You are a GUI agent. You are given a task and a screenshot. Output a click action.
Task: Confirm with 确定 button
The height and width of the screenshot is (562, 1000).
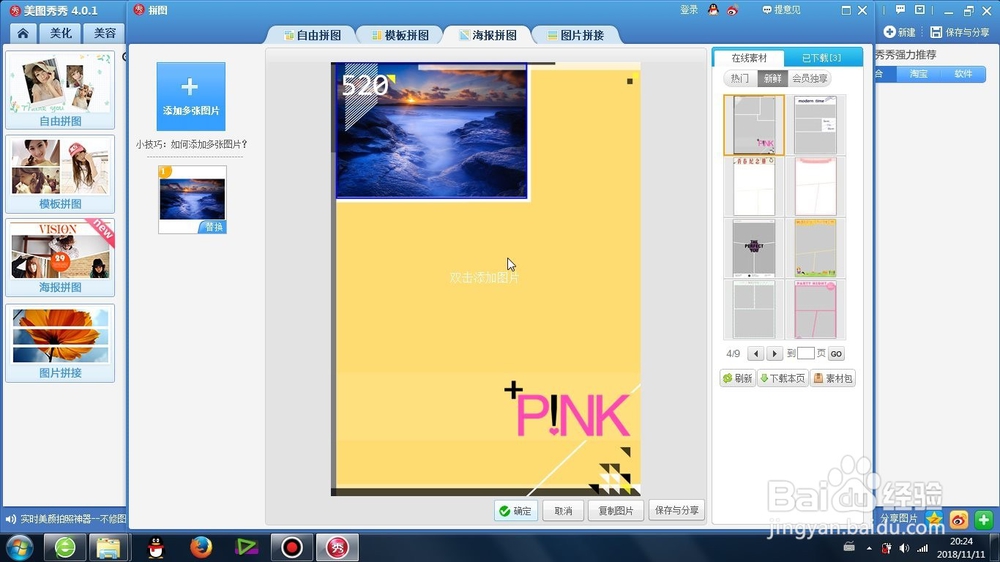(516, 511)
